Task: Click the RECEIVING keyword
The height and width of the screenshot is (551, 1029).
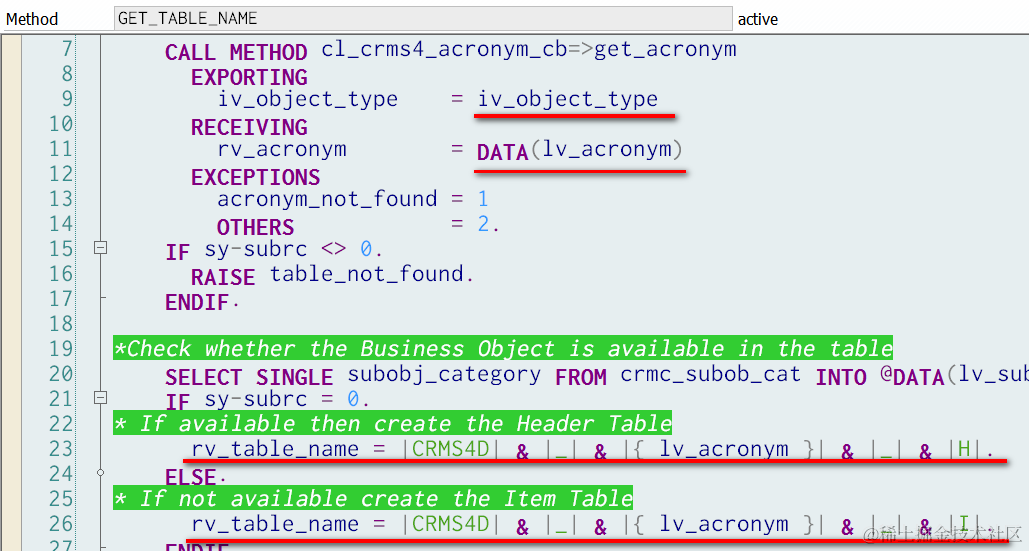Action: pos(249,127)
